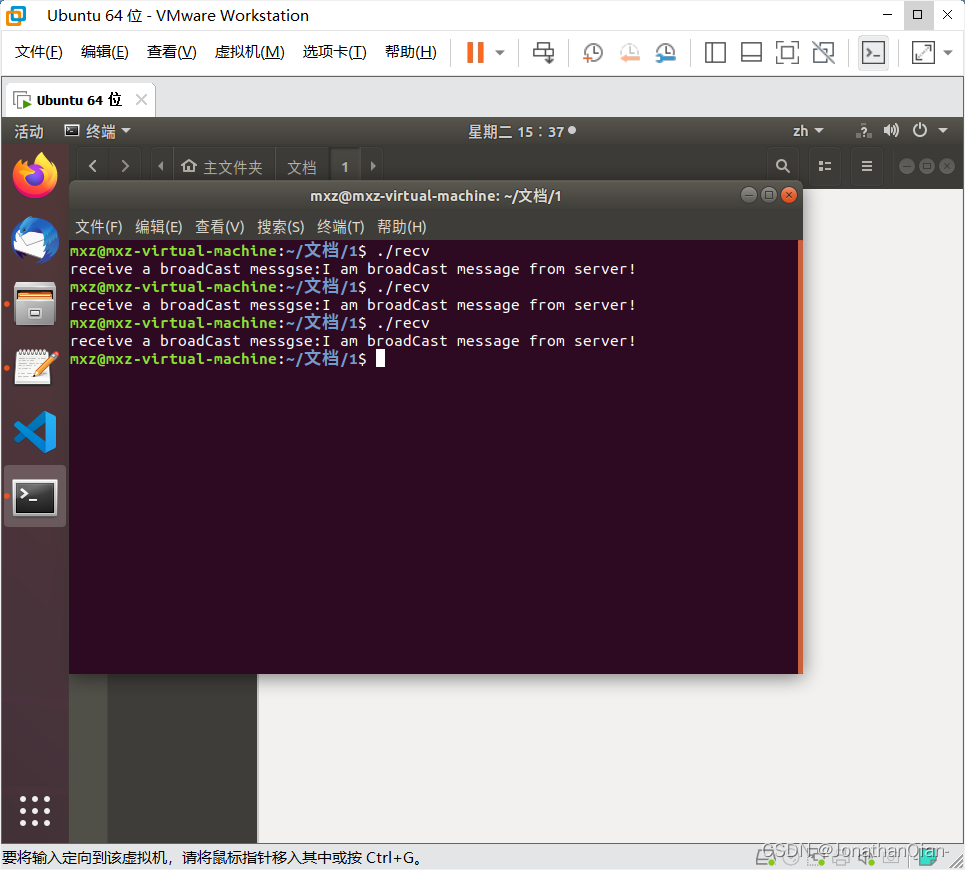Expand the dropdown arrow beside pause button
965x870 pixels.
click(x=500, y=52)
